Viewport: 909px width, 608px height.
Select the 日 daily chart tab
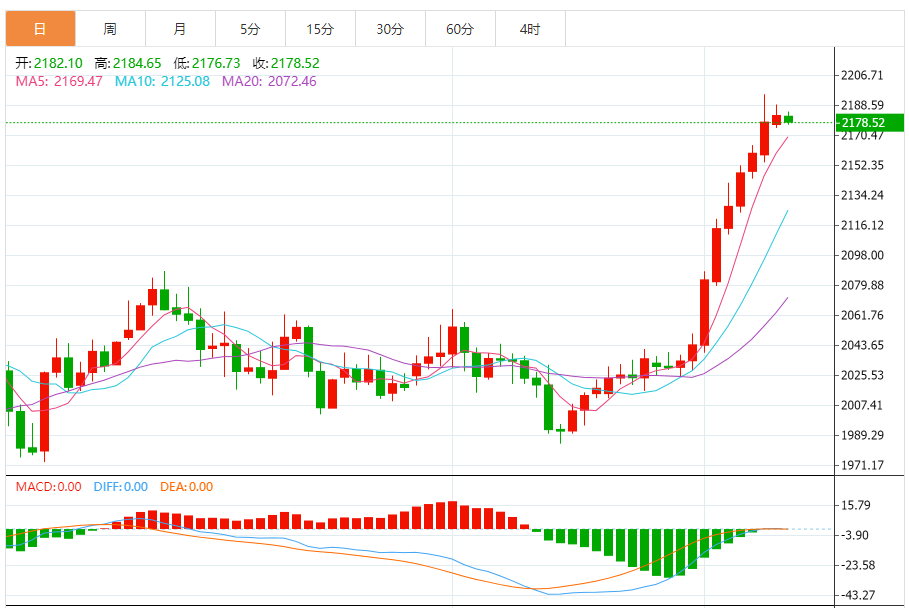41,28
